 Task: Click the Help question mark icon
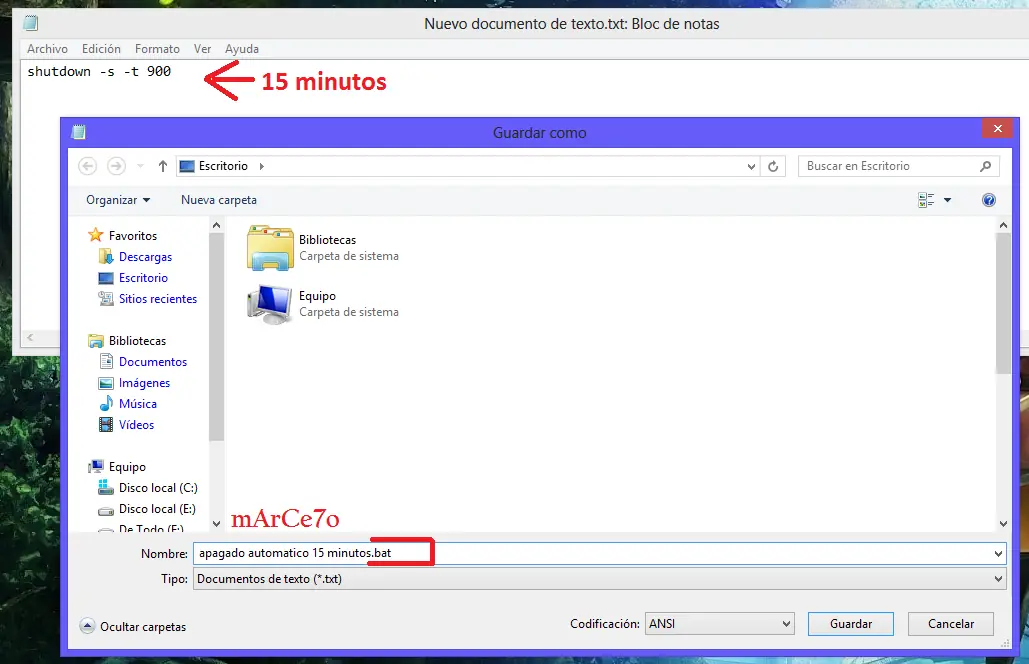coord(988,199)
